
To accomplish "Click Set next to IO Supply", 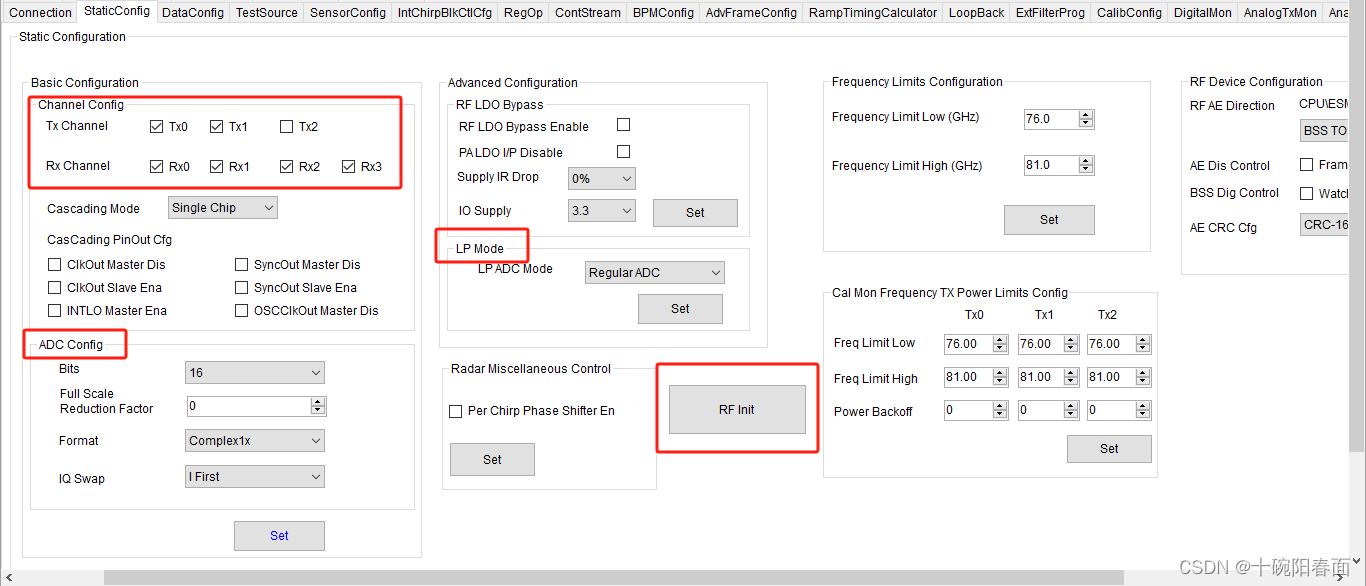I will pyautogui.click(x=695, y=213).
